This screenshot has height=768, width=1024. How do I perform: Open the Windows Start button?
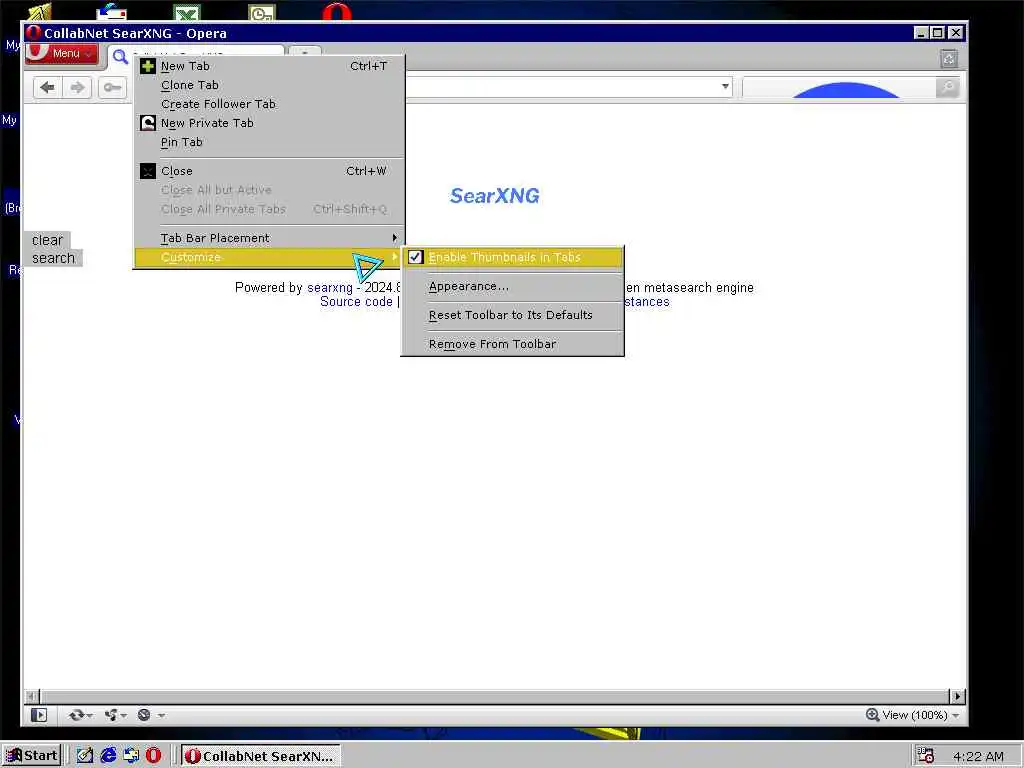[31, 756]
